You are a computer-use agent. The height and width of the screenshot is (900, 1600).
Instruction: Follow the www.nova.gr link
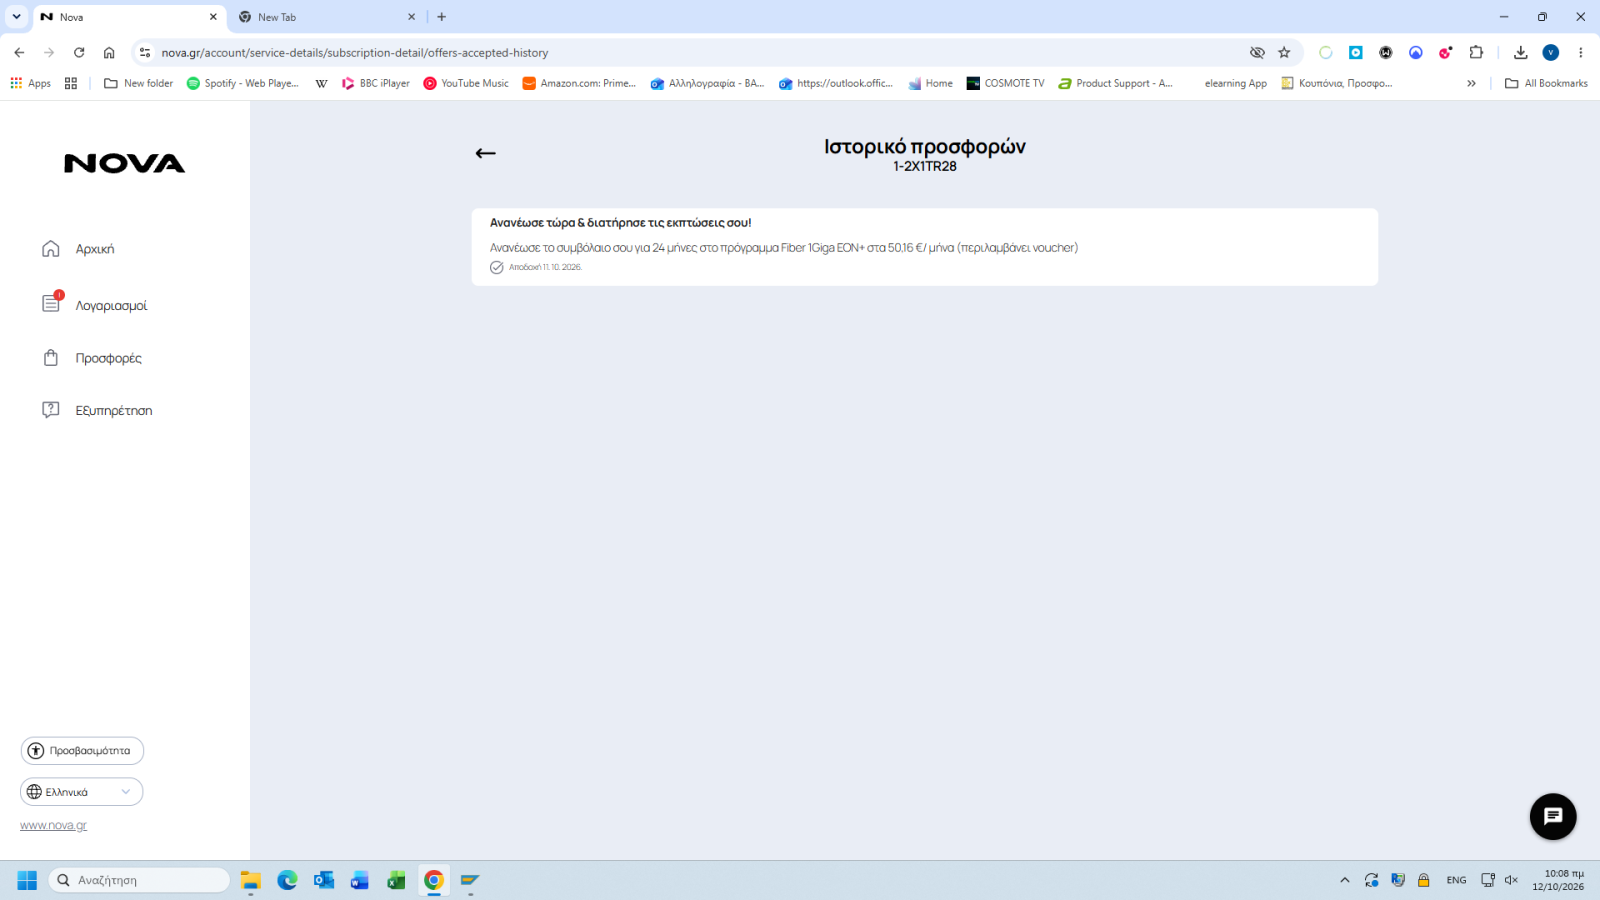click(x=53, y=826)
